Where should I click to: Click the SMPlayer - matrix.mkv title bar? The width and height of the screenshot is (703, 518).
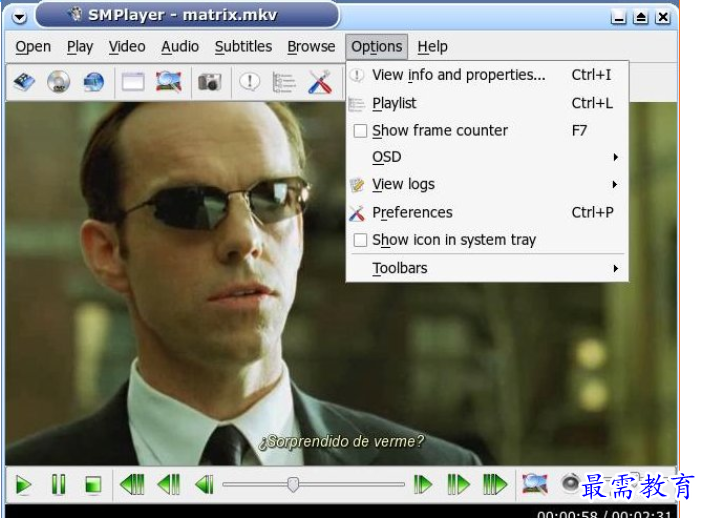(x=187, y=15)
